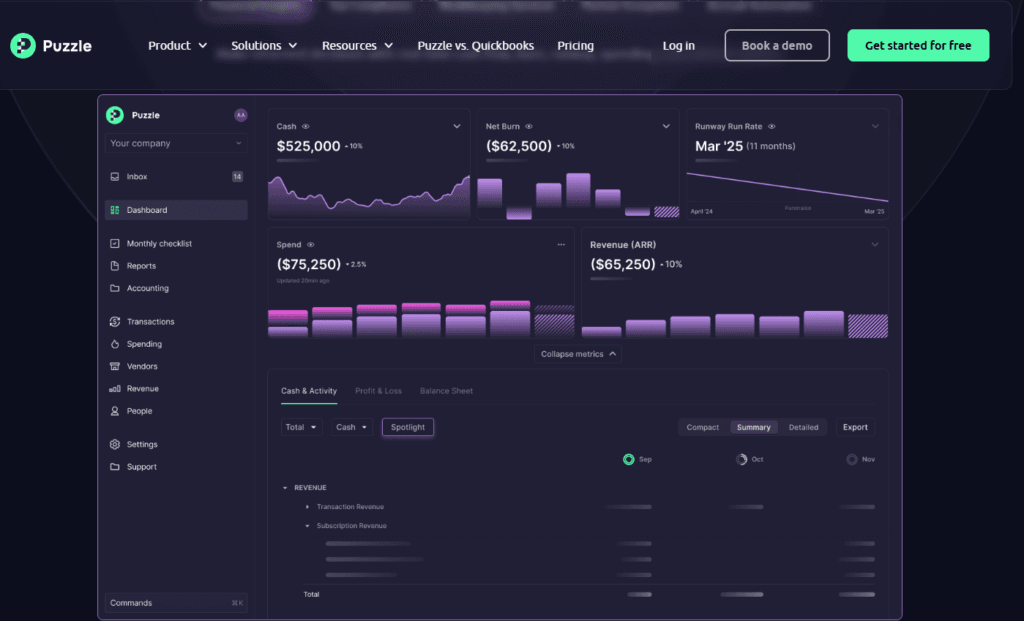Viewport: 1024px width, 621px height.
Task: Open the Solutions dropdown menu
Action: (x=264, y=46)
